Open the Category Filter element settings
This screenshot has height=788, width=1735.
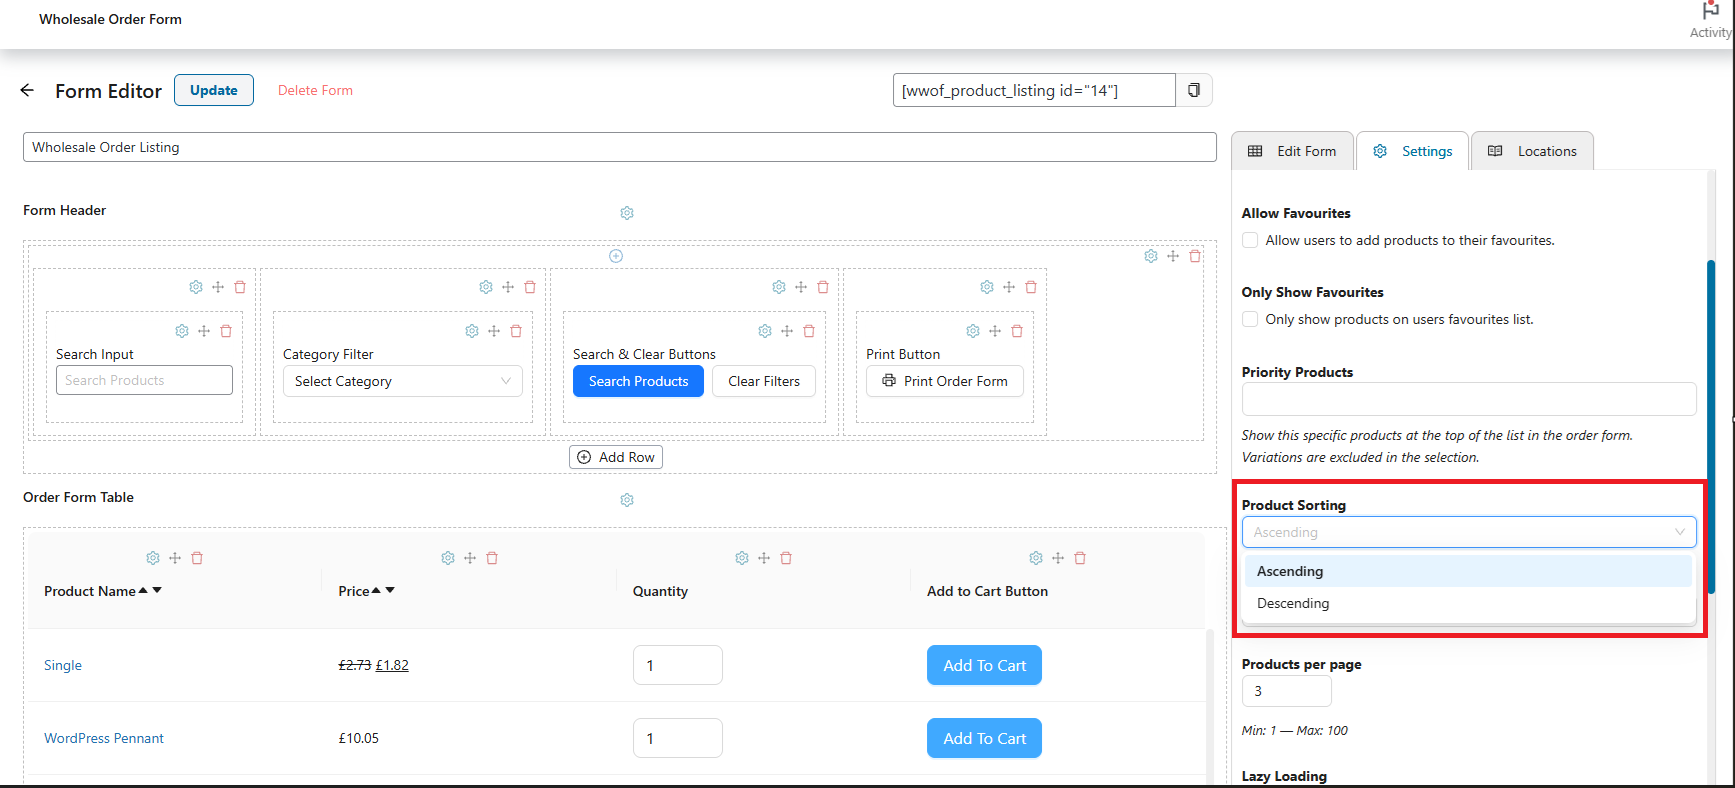coord(472,331)
